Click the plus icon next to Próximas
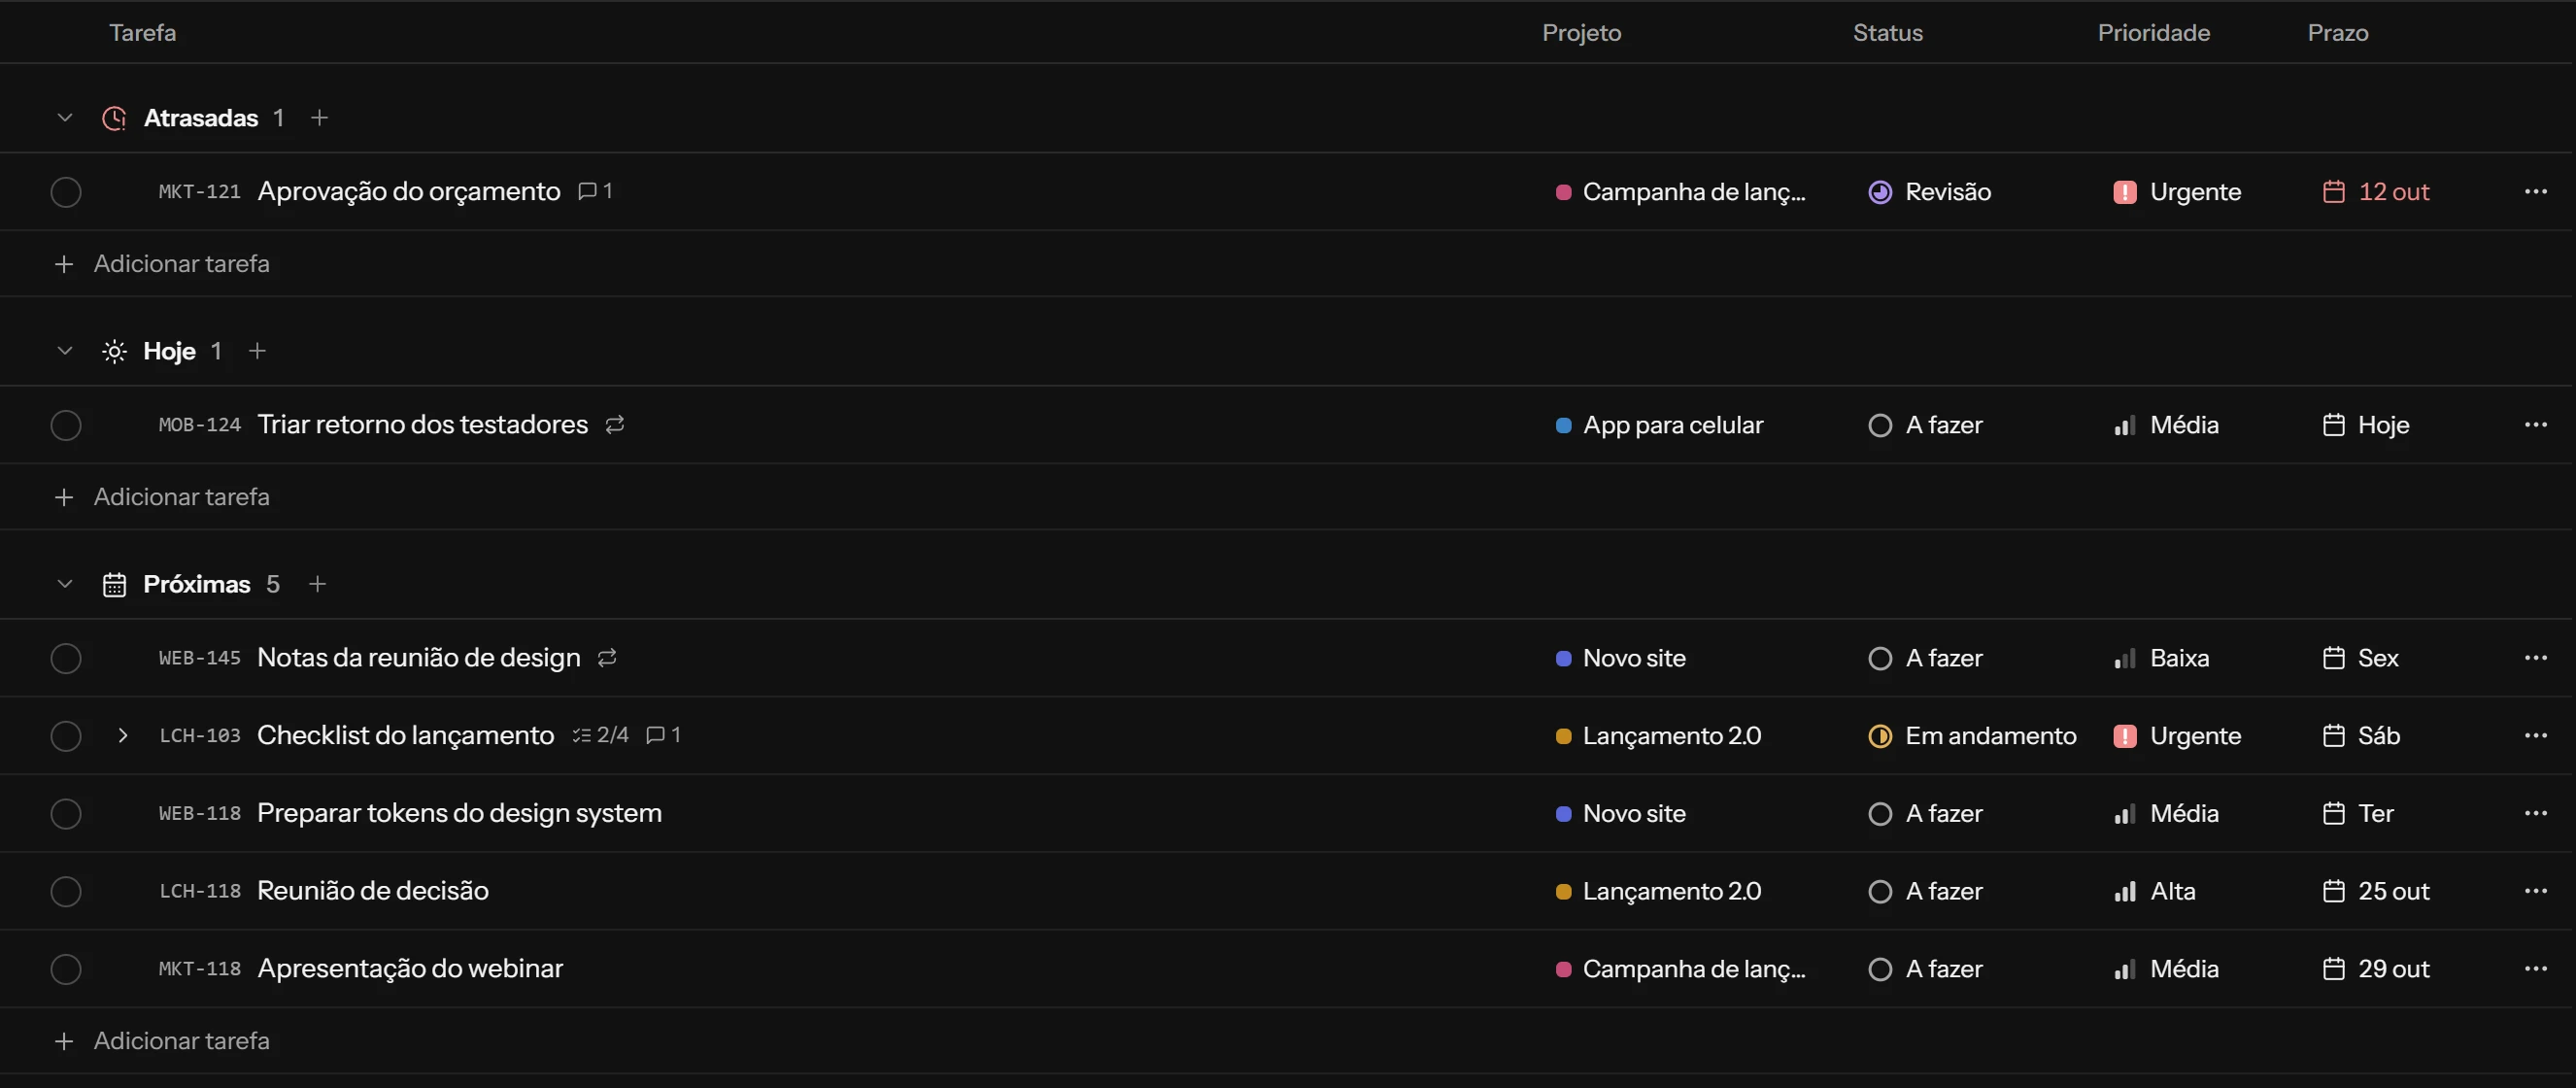Viewport: 2576px width, 1088px height. pos(317,583)
